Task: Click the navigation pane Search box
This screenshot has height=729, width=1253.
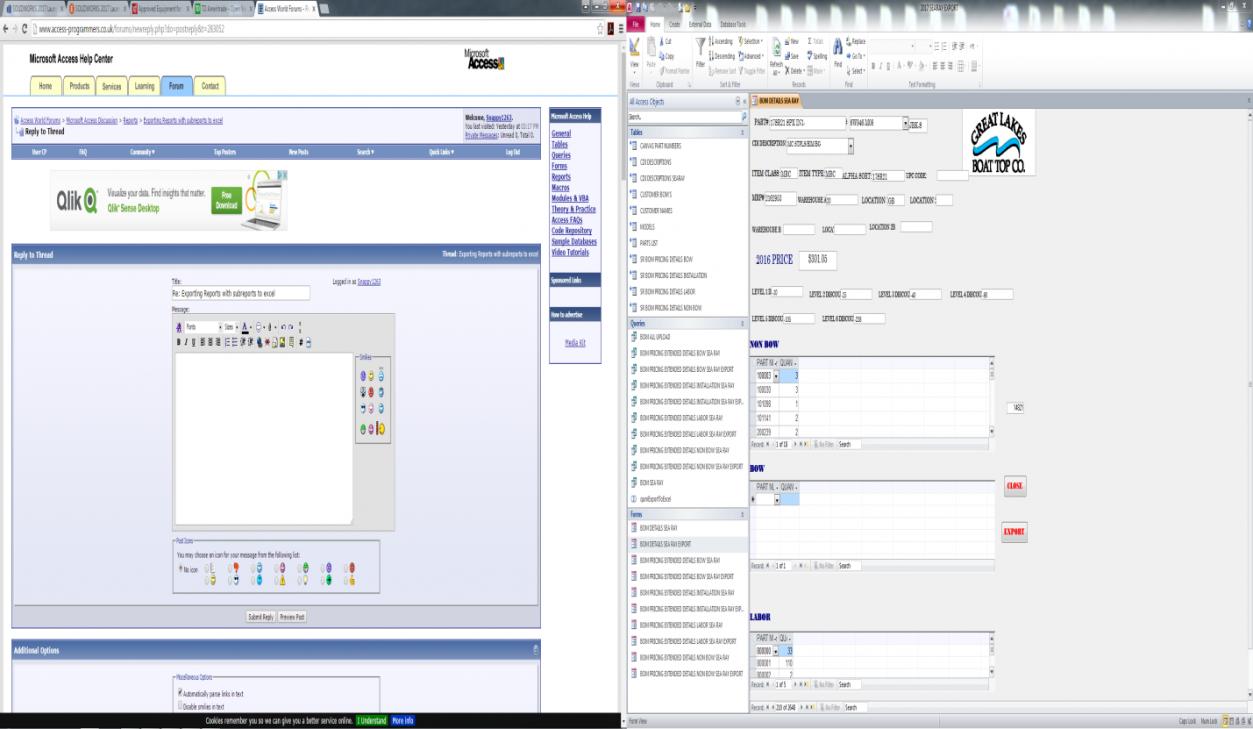Action: pos(684,117)
